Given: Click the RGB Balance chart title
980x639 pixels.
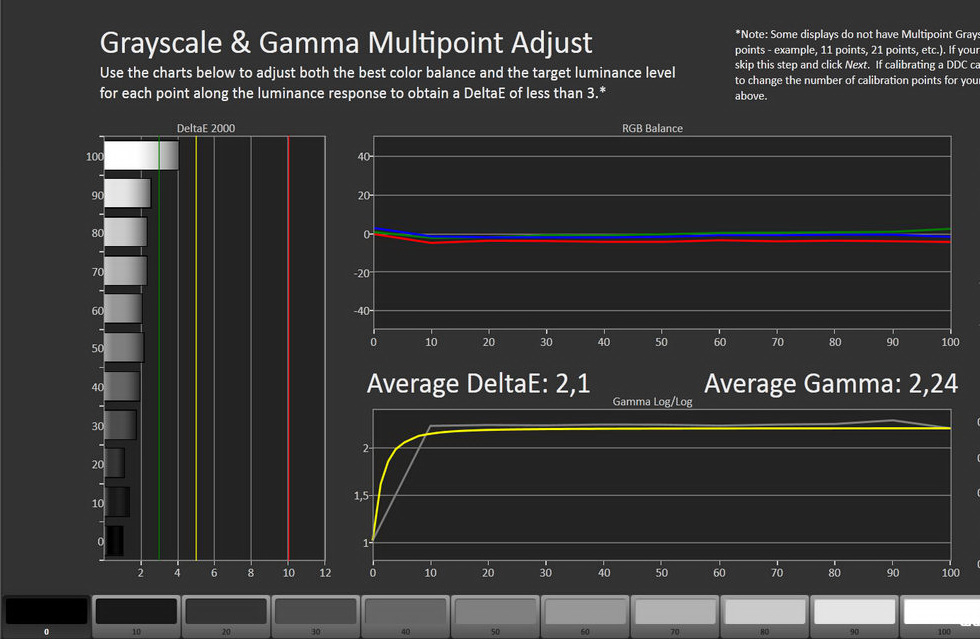Looking at the screenshot, I should pos(652,128).
